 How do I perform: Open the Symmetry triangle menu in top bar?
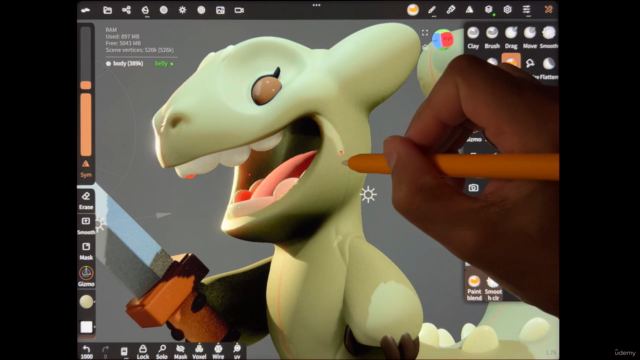[469, 9]
